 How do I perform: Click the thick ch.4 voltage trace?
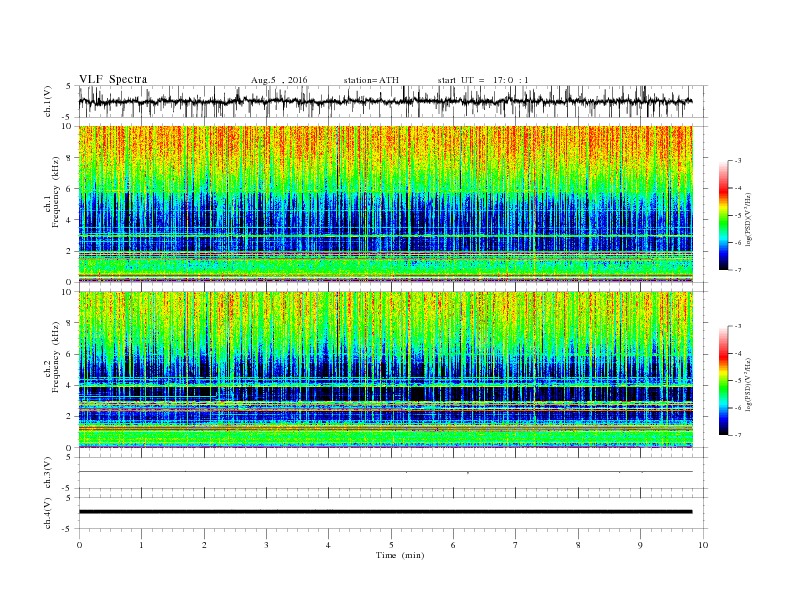(x=385, y=512)
